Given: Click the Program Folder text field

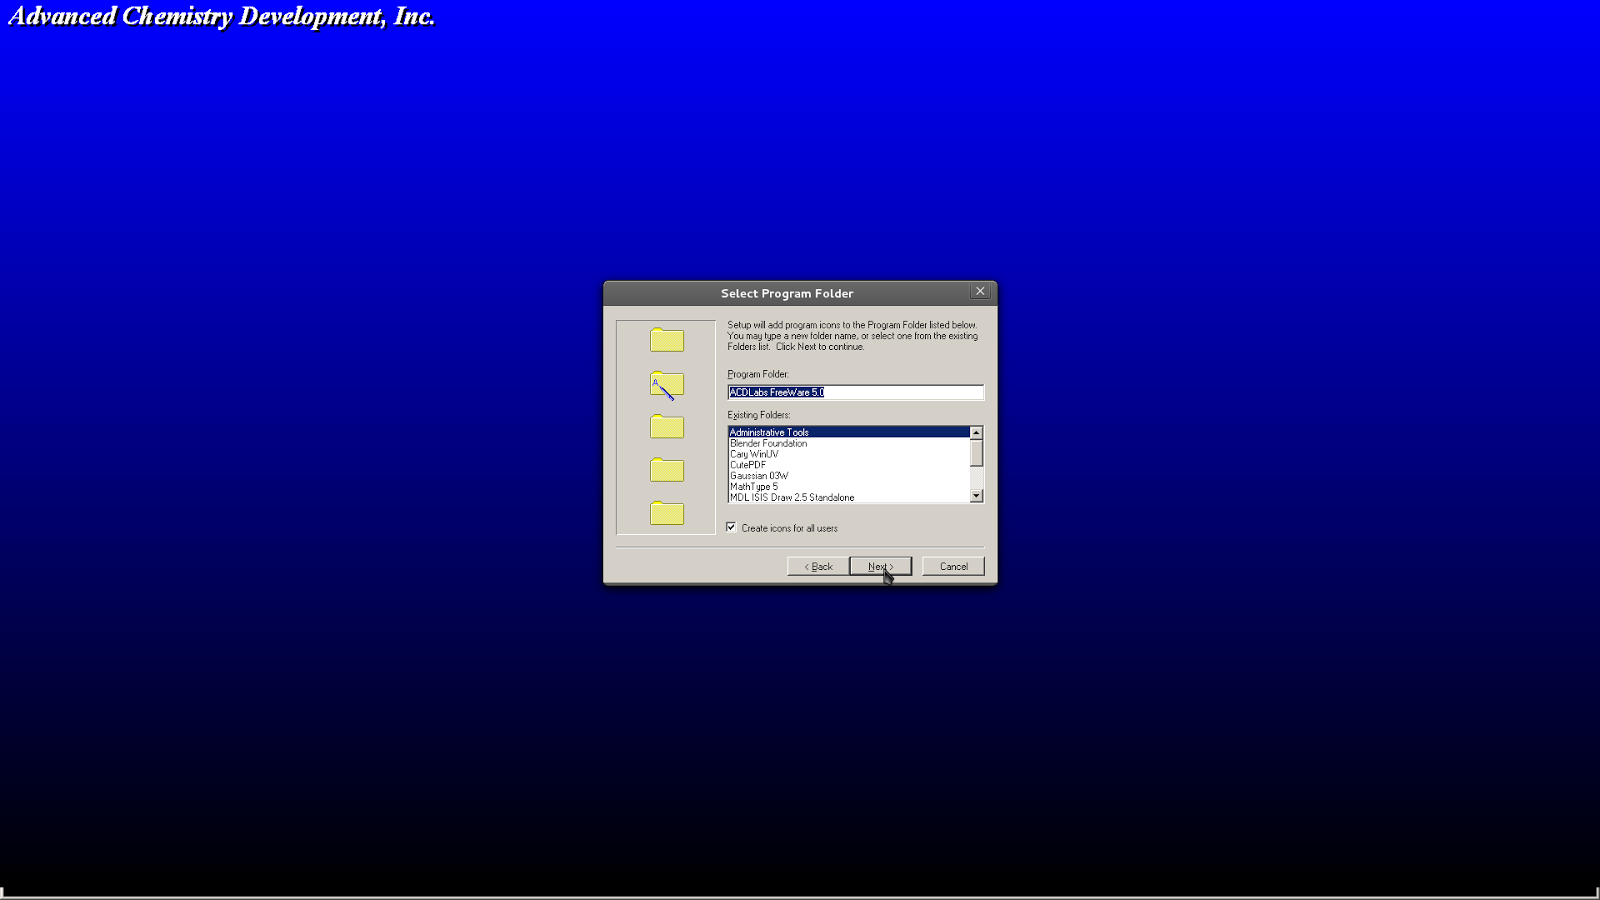Looking at the screenshot, I should point(855,392).
